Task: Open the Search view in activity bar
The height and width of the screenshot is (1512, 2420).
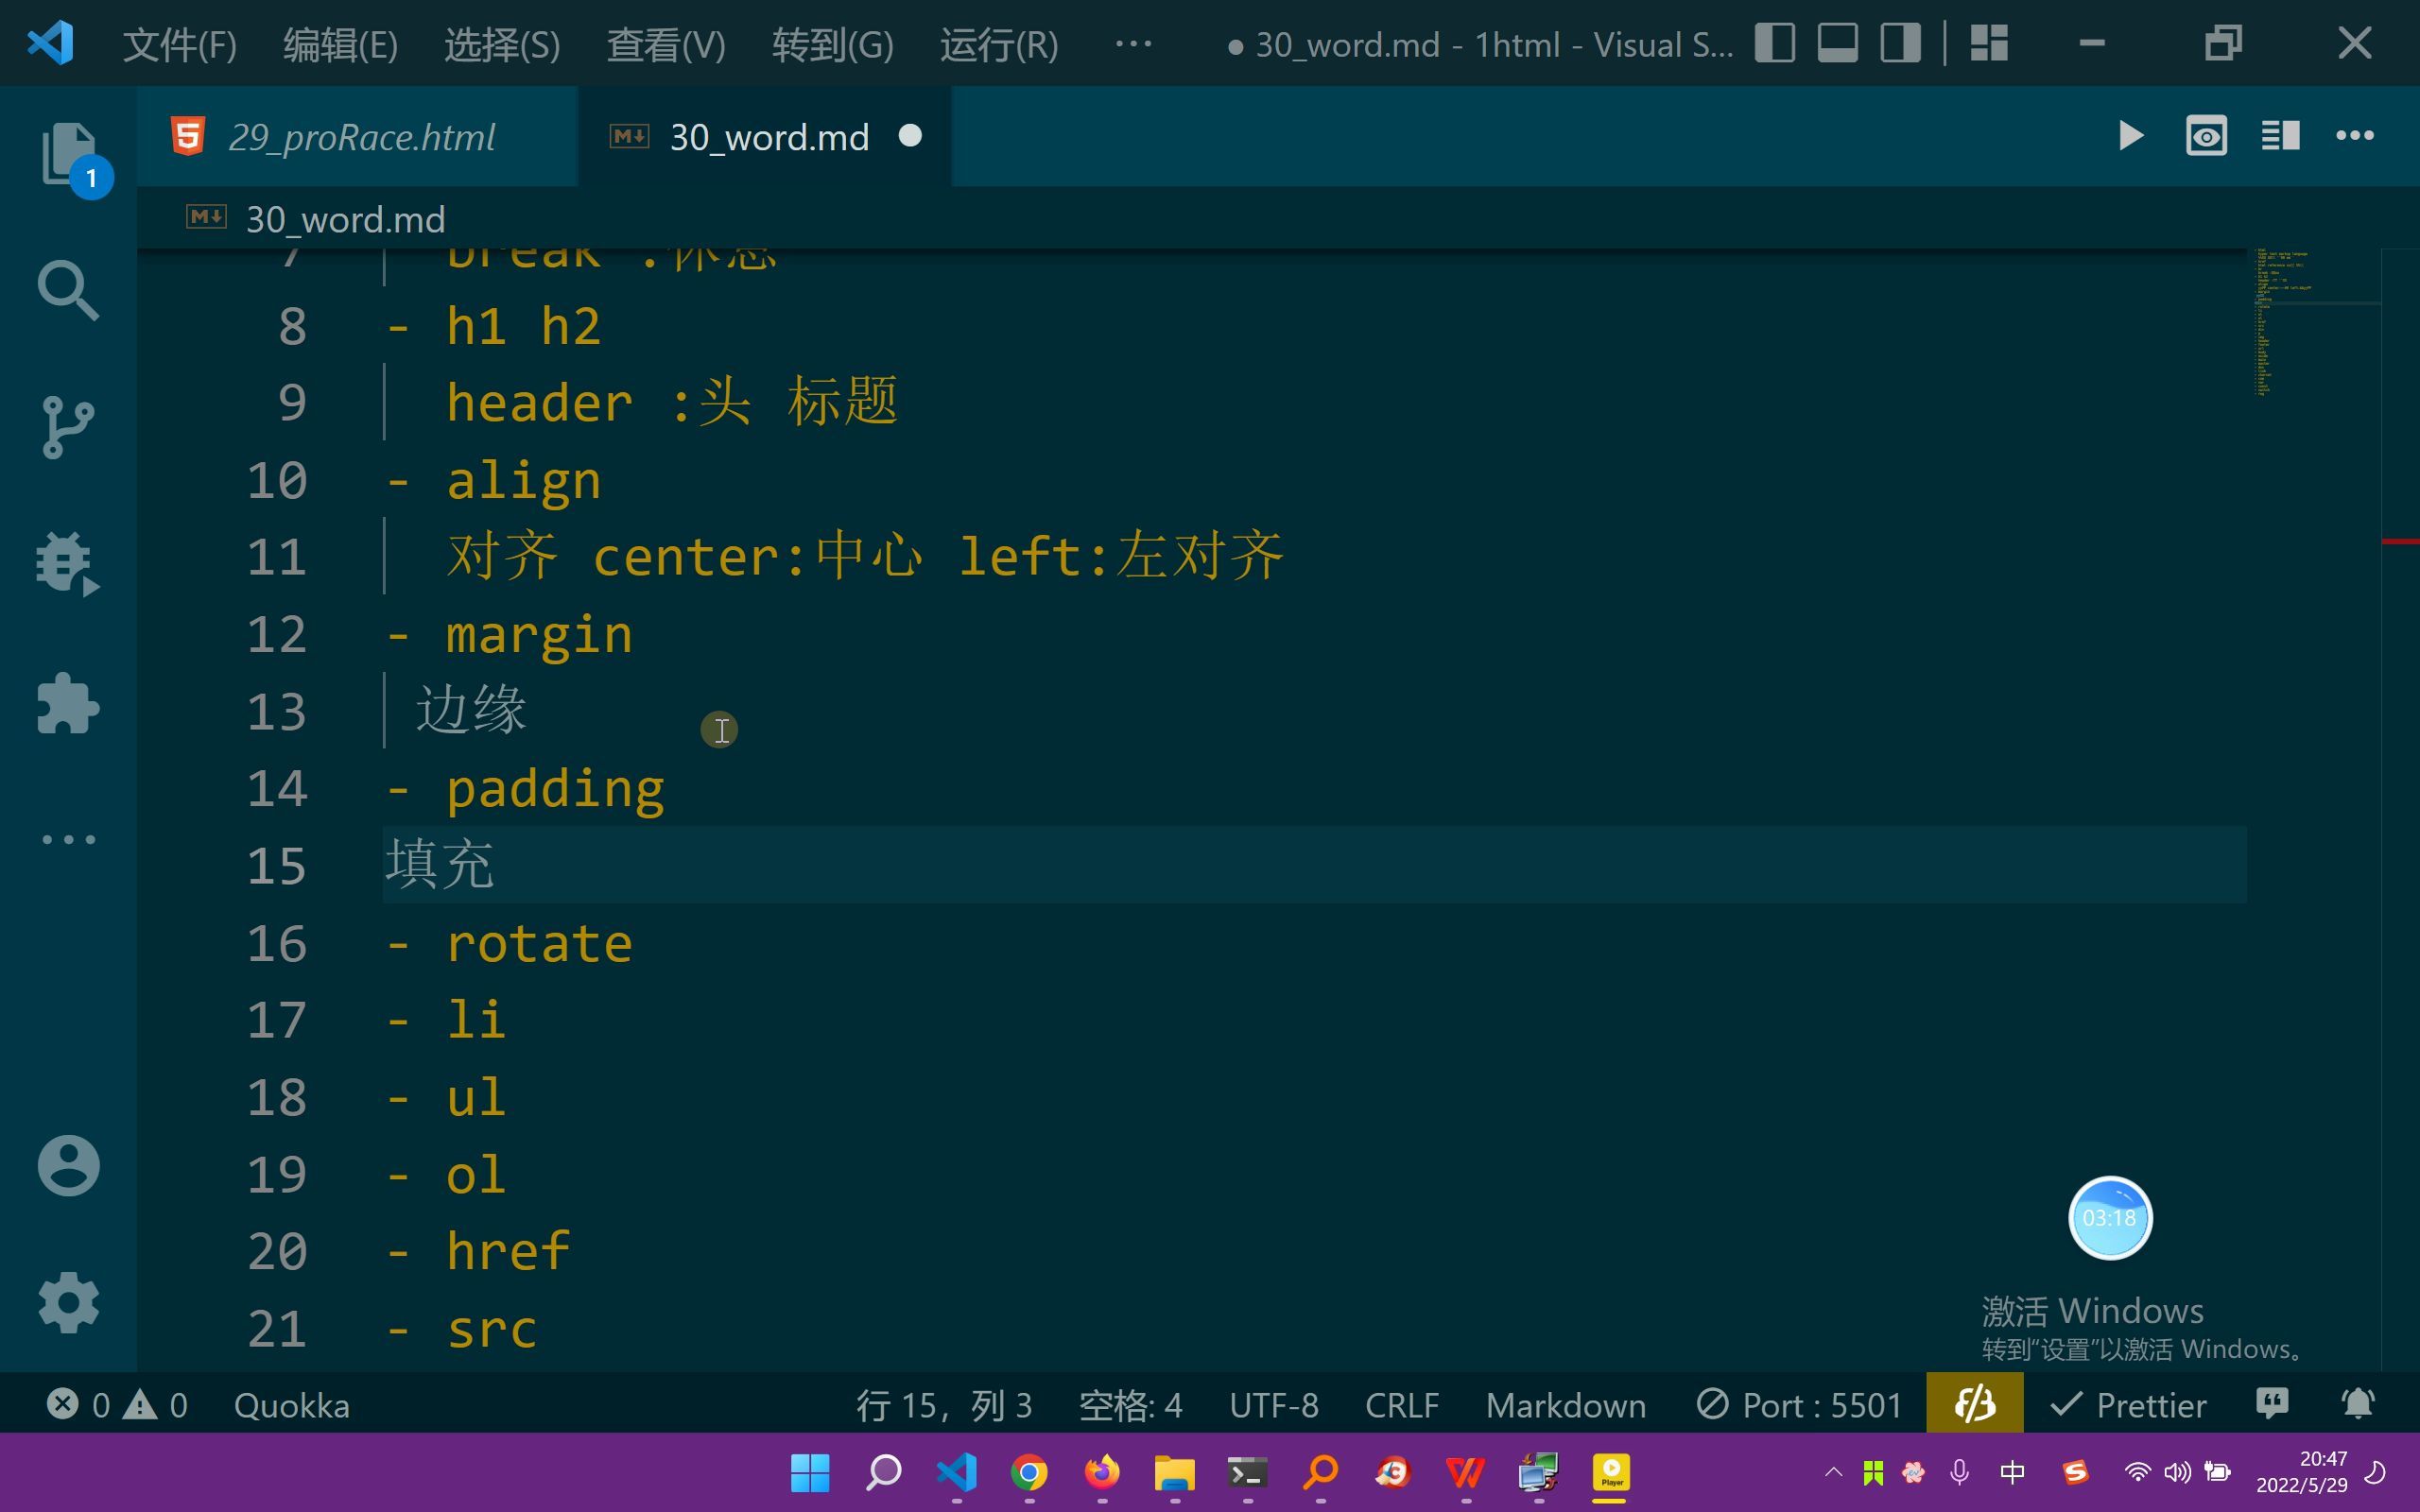Action: click(68, 290)
